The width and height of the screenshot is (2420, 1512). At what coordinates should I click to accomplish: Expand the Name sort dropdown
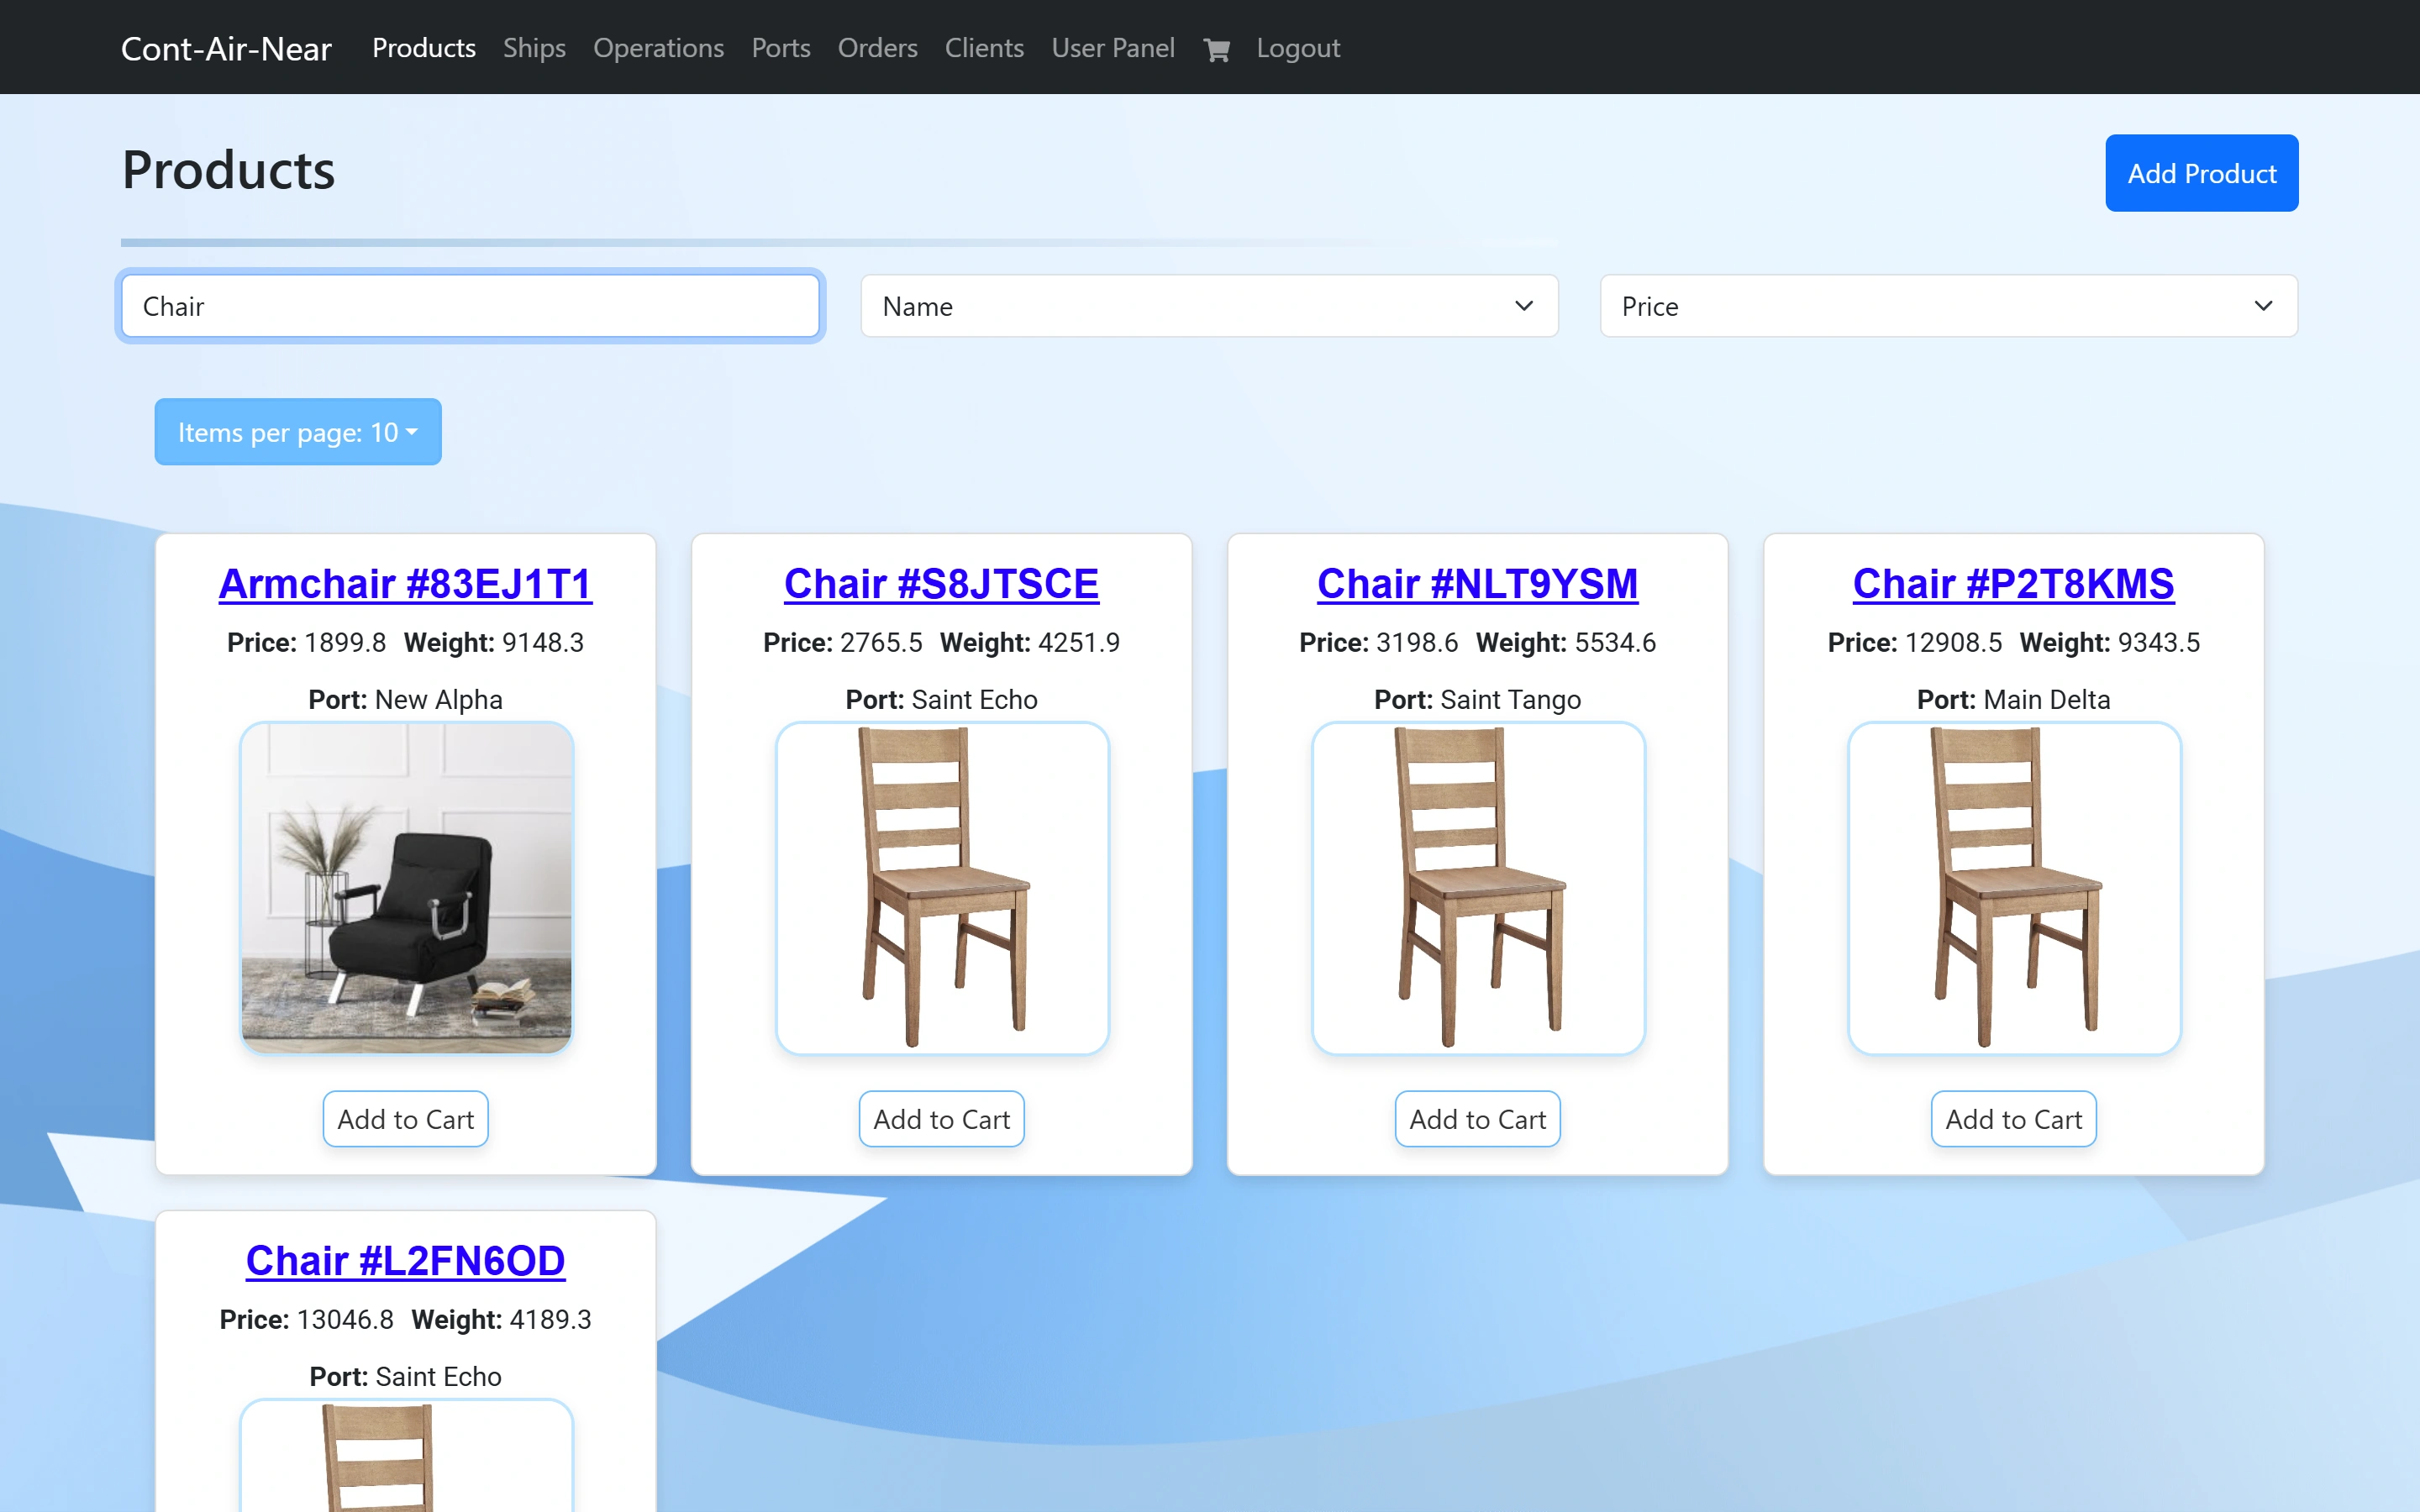1209,306
